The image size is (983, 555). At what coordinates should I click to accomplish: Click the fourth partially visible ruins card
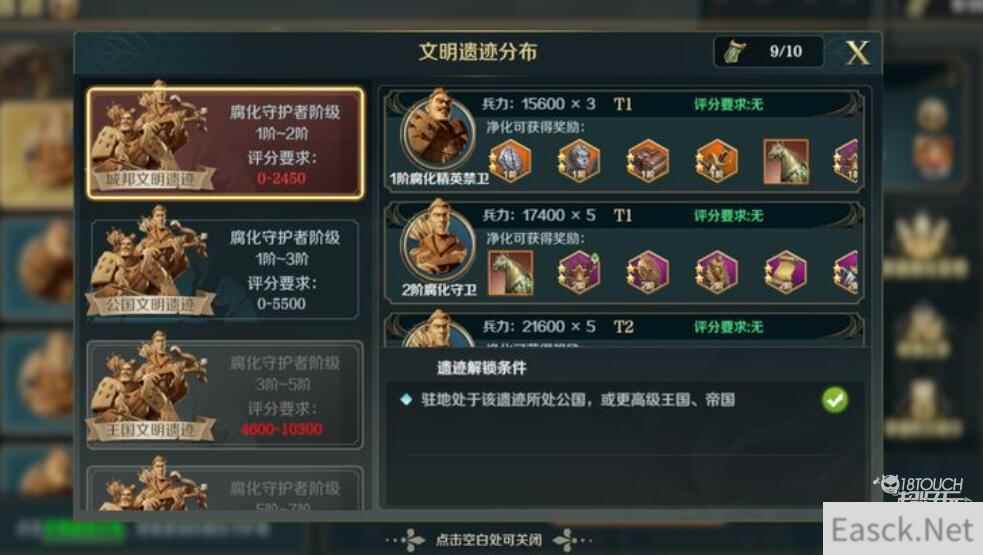click(x=225, y=488)
